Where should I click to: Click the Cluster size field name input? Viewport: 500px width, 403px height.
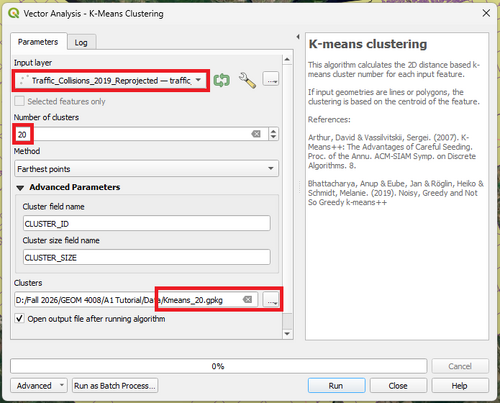[147, 257]
